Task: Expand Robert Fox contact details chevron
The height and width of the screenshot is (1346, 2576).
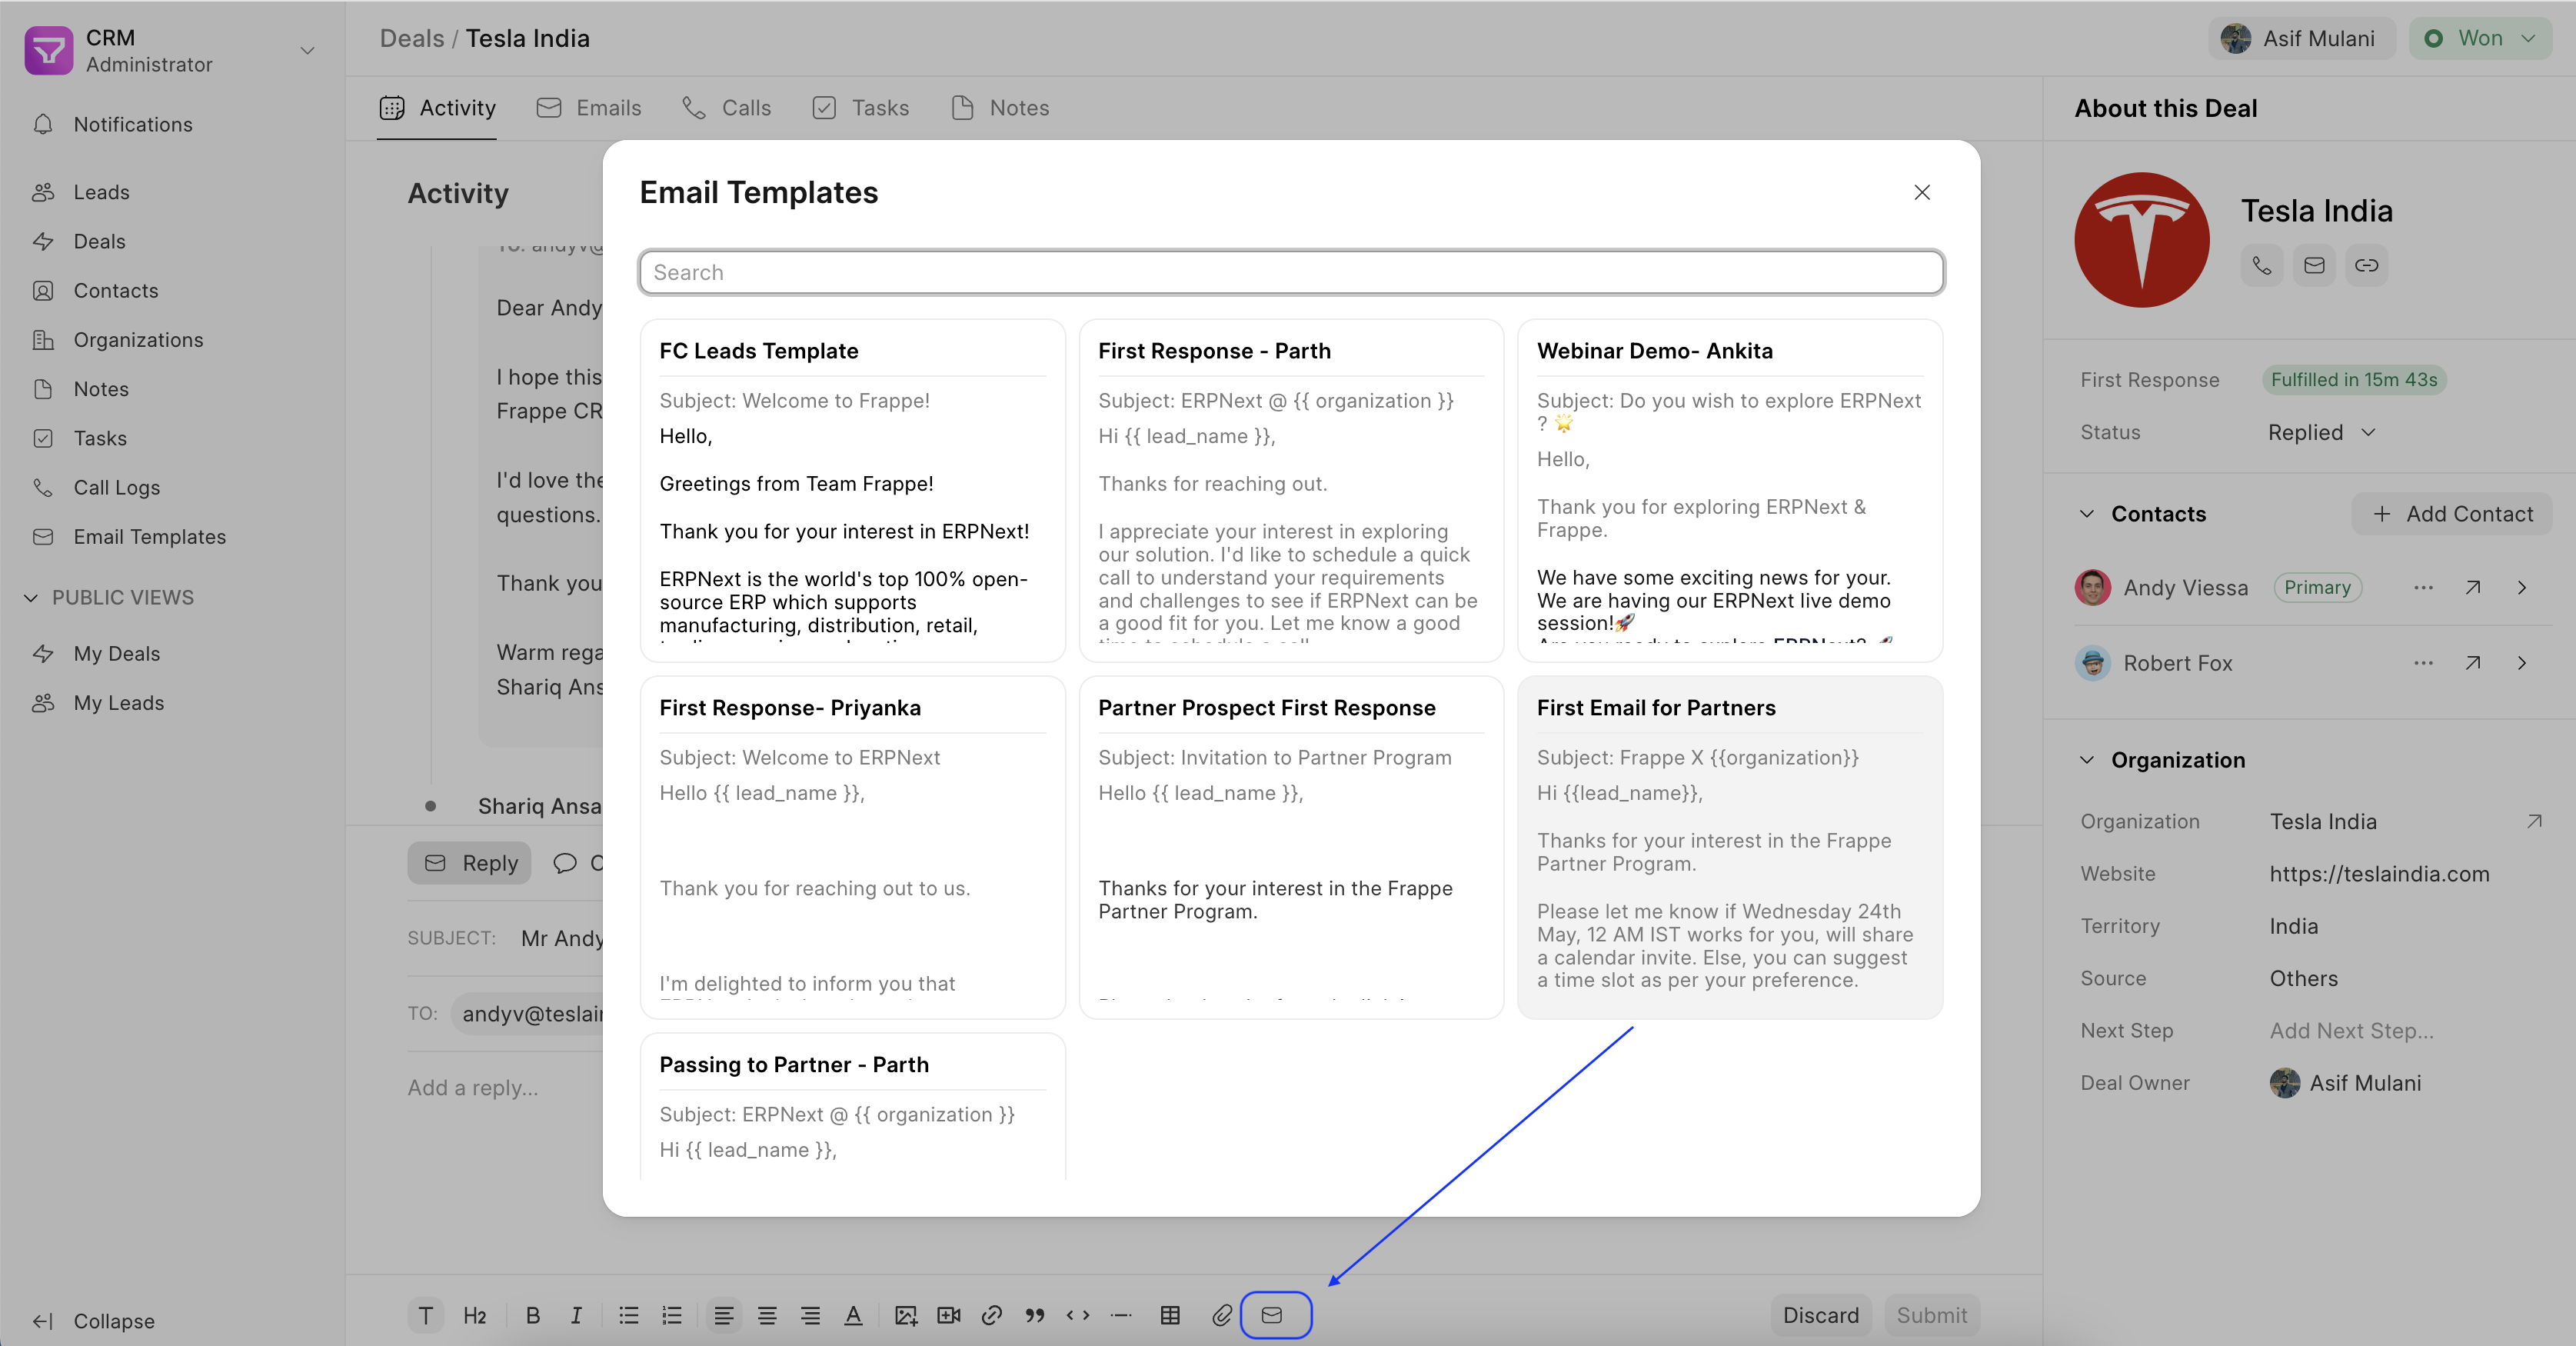Action: click(x=2522, y=662)
